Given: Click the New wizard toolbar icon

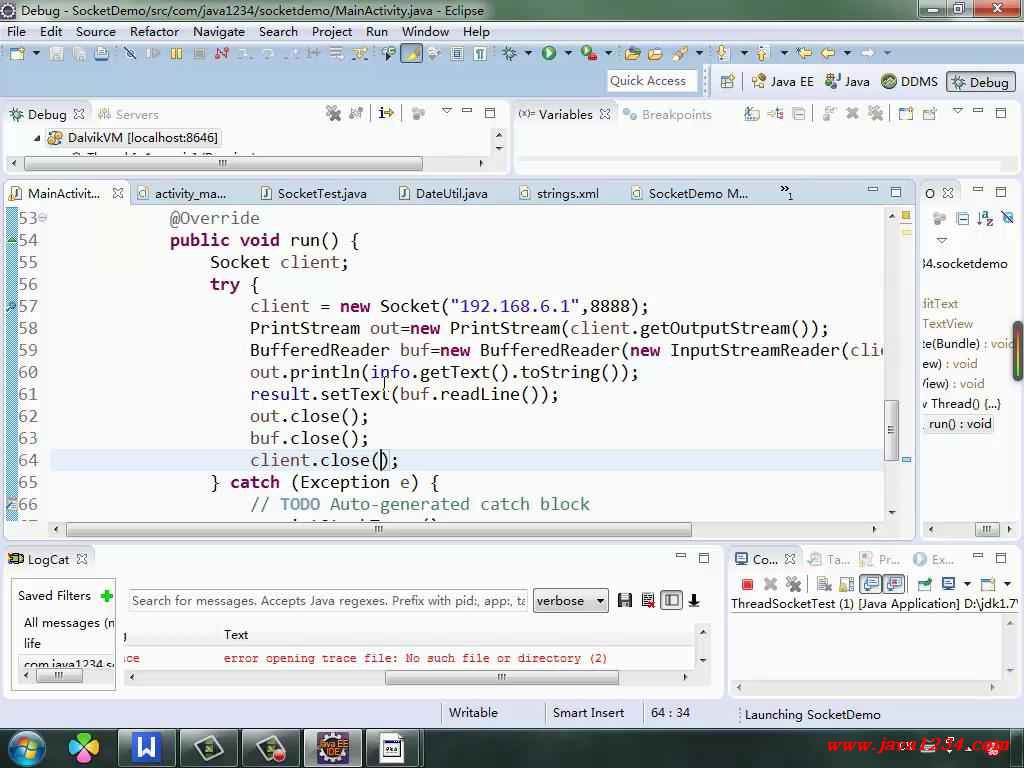Looking at the screenshot, I should click(x=18, y=54).
